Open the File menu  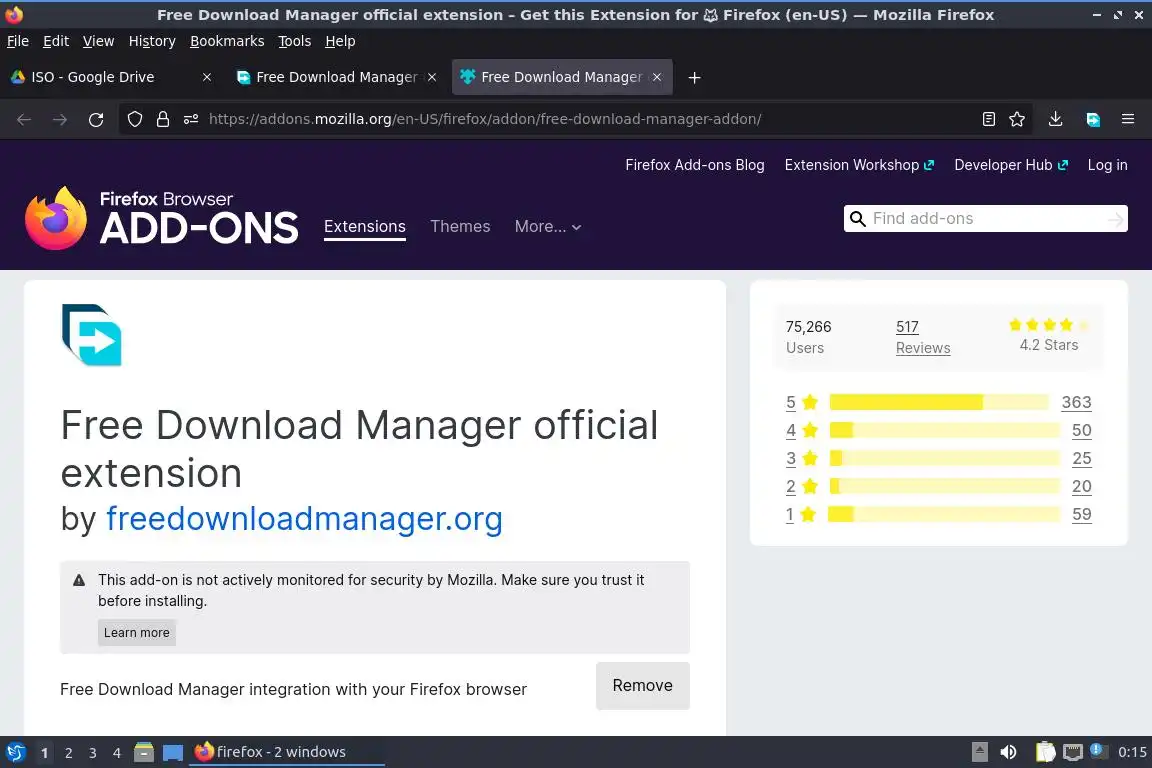point(18,41)
